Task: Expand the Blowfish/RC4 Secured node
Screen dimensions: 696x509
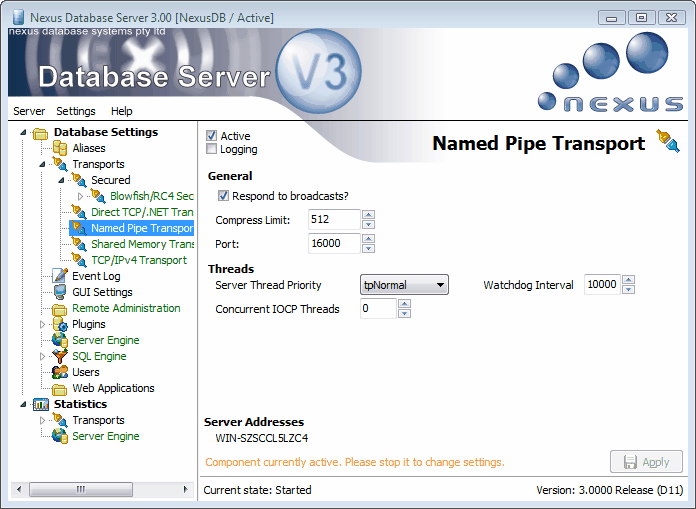Action: (80, 196)
